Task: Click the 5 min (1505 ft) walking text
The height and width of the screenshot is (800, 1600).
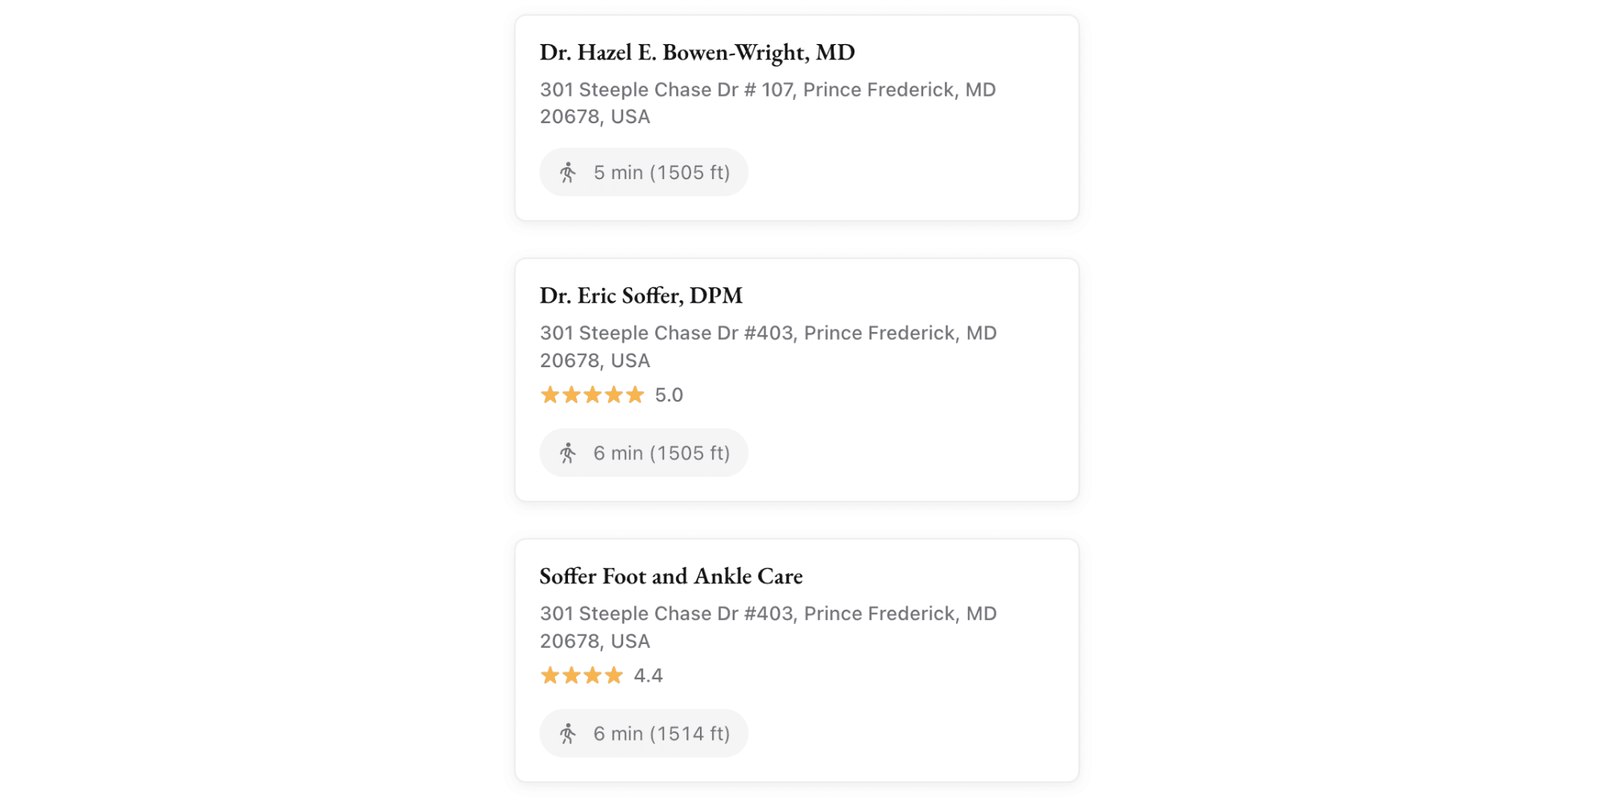Action: click(661, 173)
